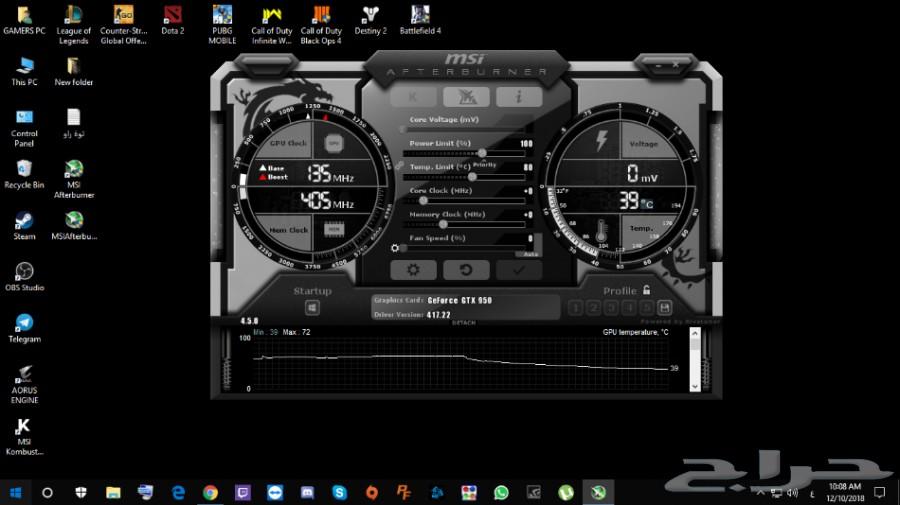Select profile slot 4
900x505 pixels.
coord(629,308)
